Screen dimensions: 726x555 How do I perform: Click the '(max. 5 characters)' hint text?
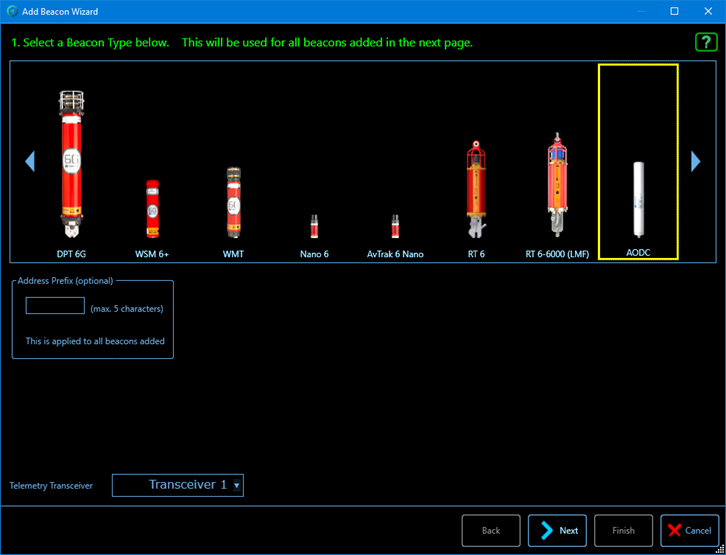click(127, 309)
